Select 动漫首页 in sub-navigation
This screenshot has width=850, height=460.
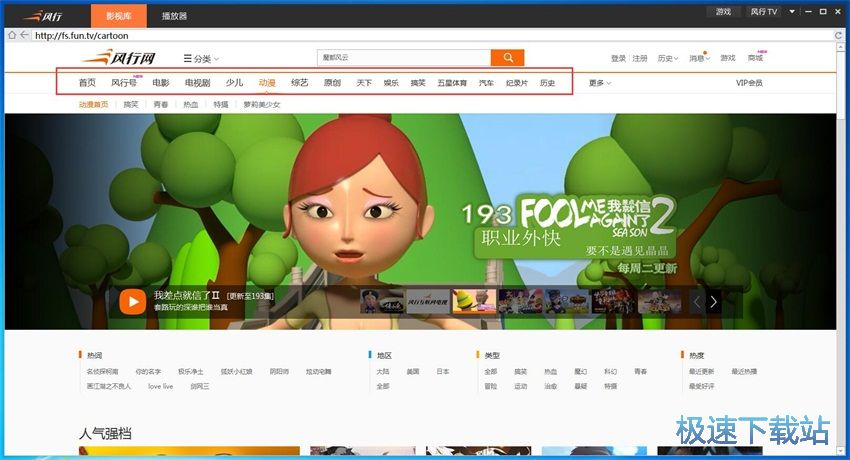click(x=93, y=105)
